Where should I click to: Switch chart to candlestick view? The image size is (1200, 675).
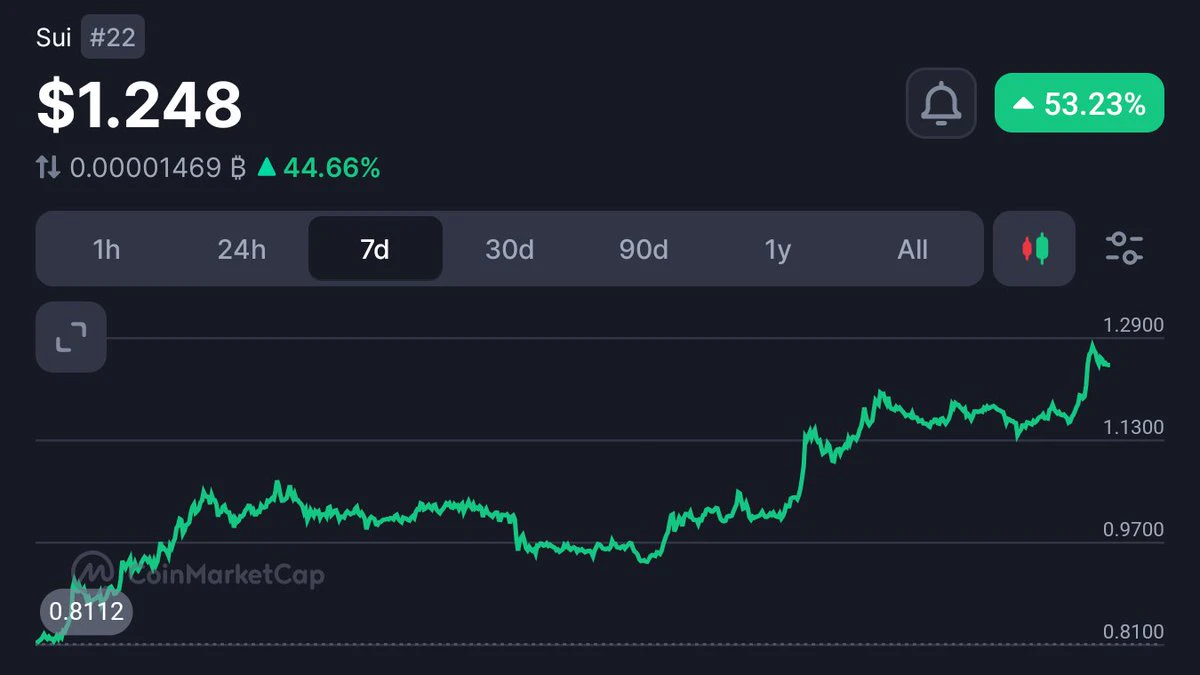tap(1034, 248)
